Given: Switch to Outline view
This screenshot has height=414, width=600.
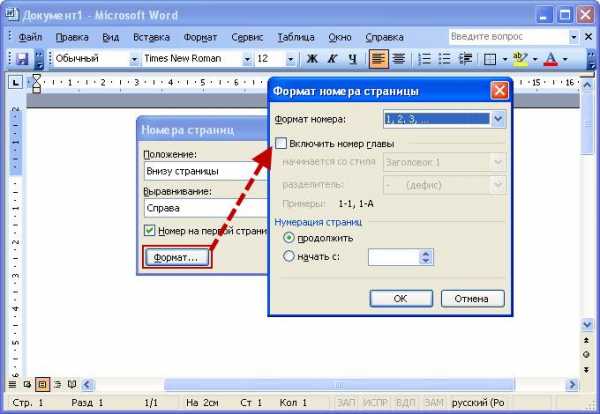Looking at the screenshot, I should coord(57,384).
